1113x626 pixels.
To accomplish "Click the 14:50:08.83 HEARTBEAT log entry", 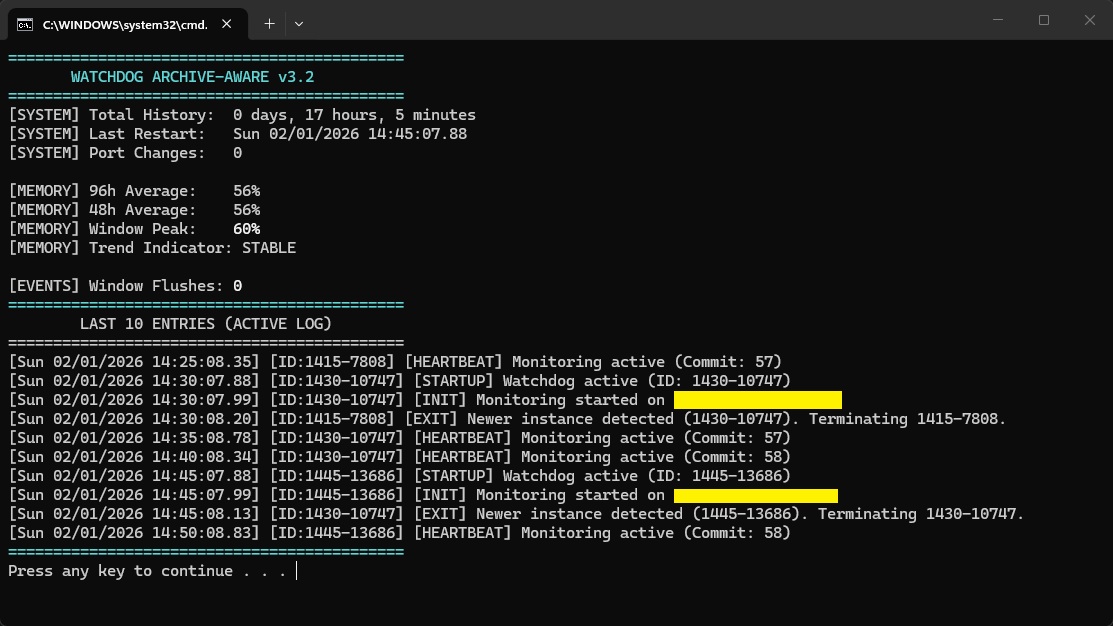I will tap(400, 533).
